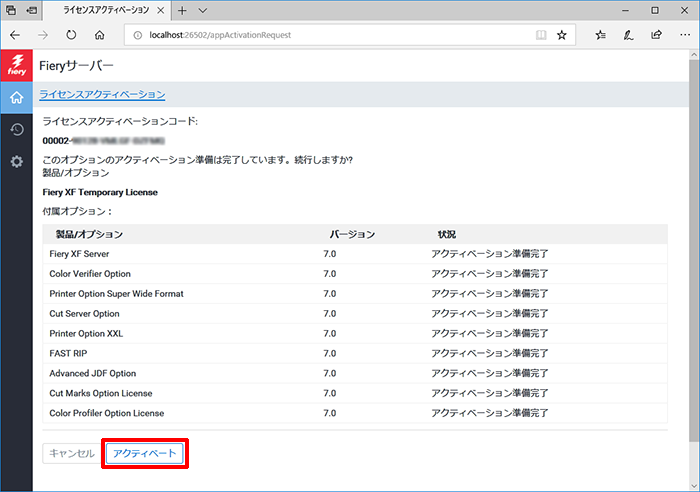Open a new tab with plus button

coord(182,10)
